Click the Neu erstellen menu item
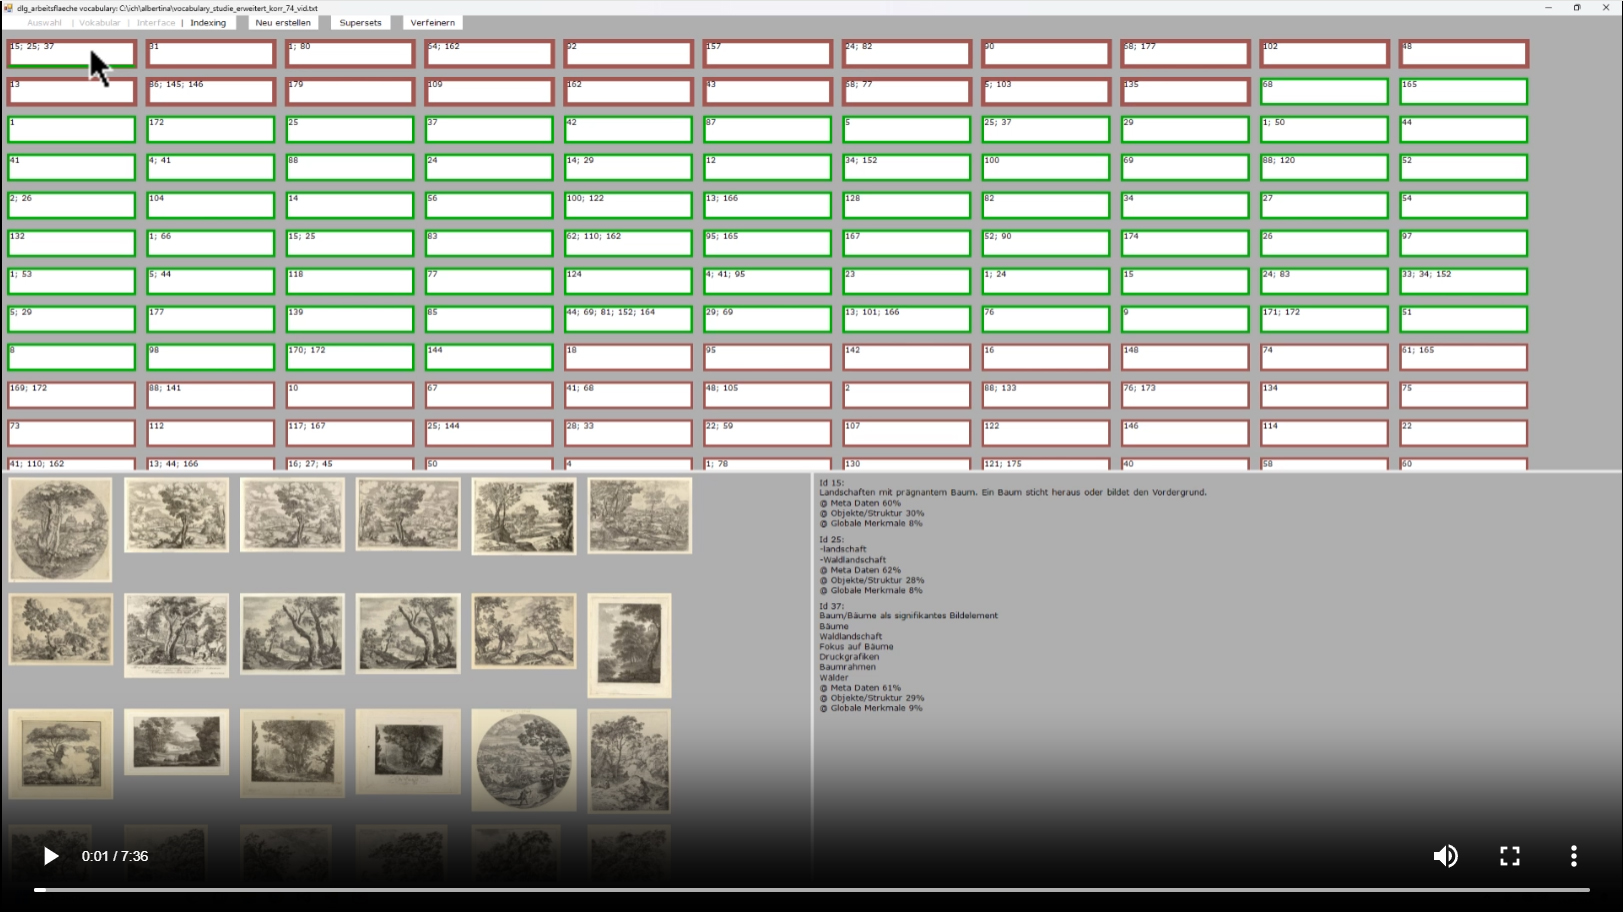The width and height of the screenshot is (1623, 912). pyautogui.click(x=283, y=23)
